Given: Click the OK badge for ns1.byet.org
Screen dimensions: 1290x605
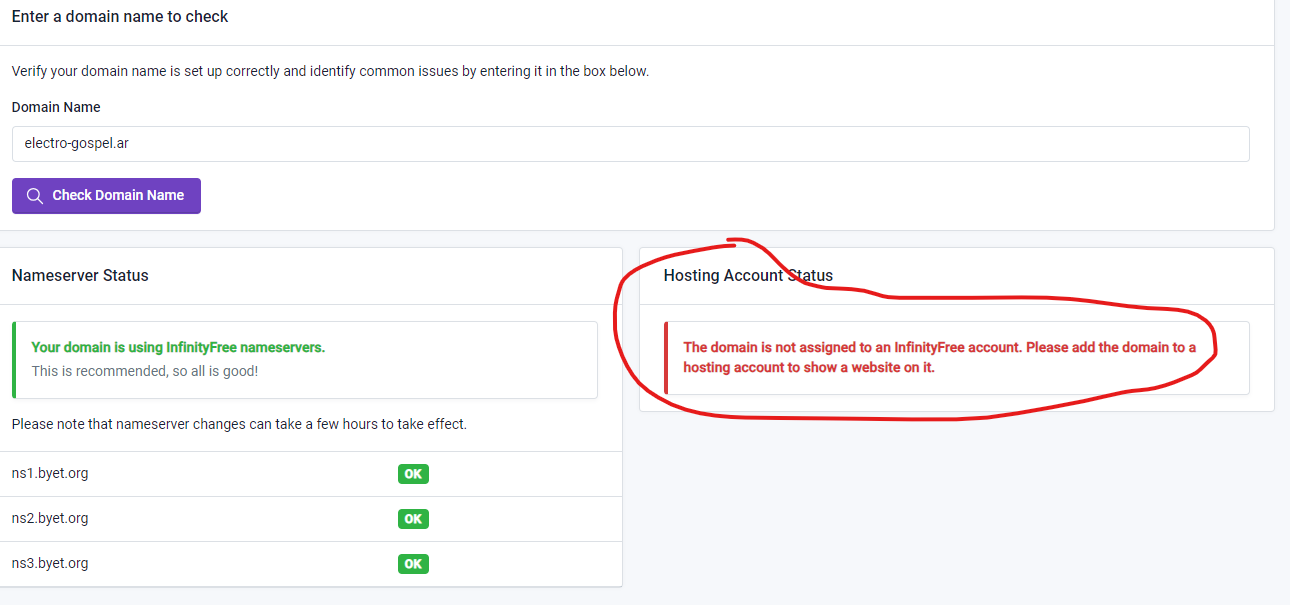Looking at the screenshot, I should [x=413, y=474].
